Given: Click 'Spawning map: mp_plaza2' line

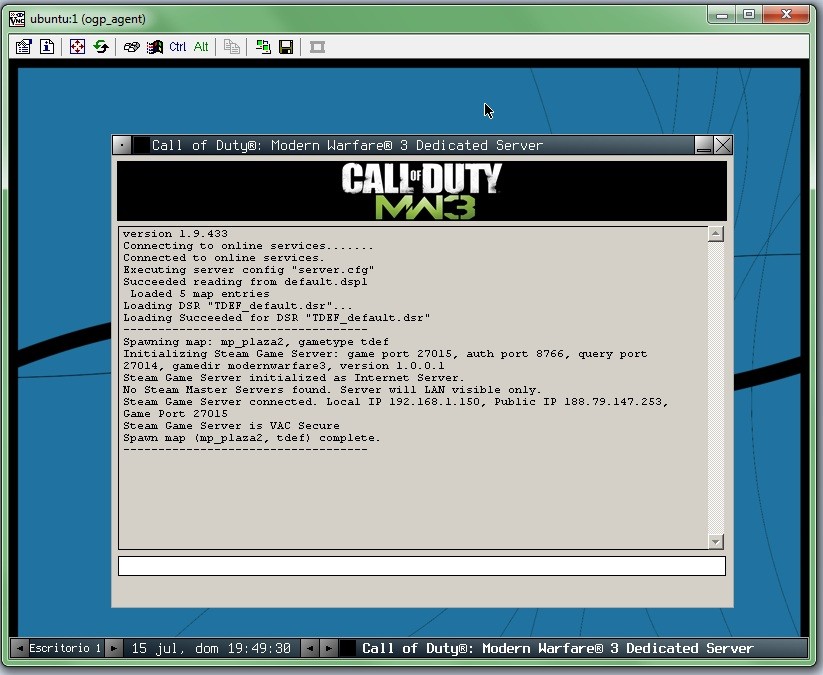Looking at the screenshot, I should [x=256, y=342].
